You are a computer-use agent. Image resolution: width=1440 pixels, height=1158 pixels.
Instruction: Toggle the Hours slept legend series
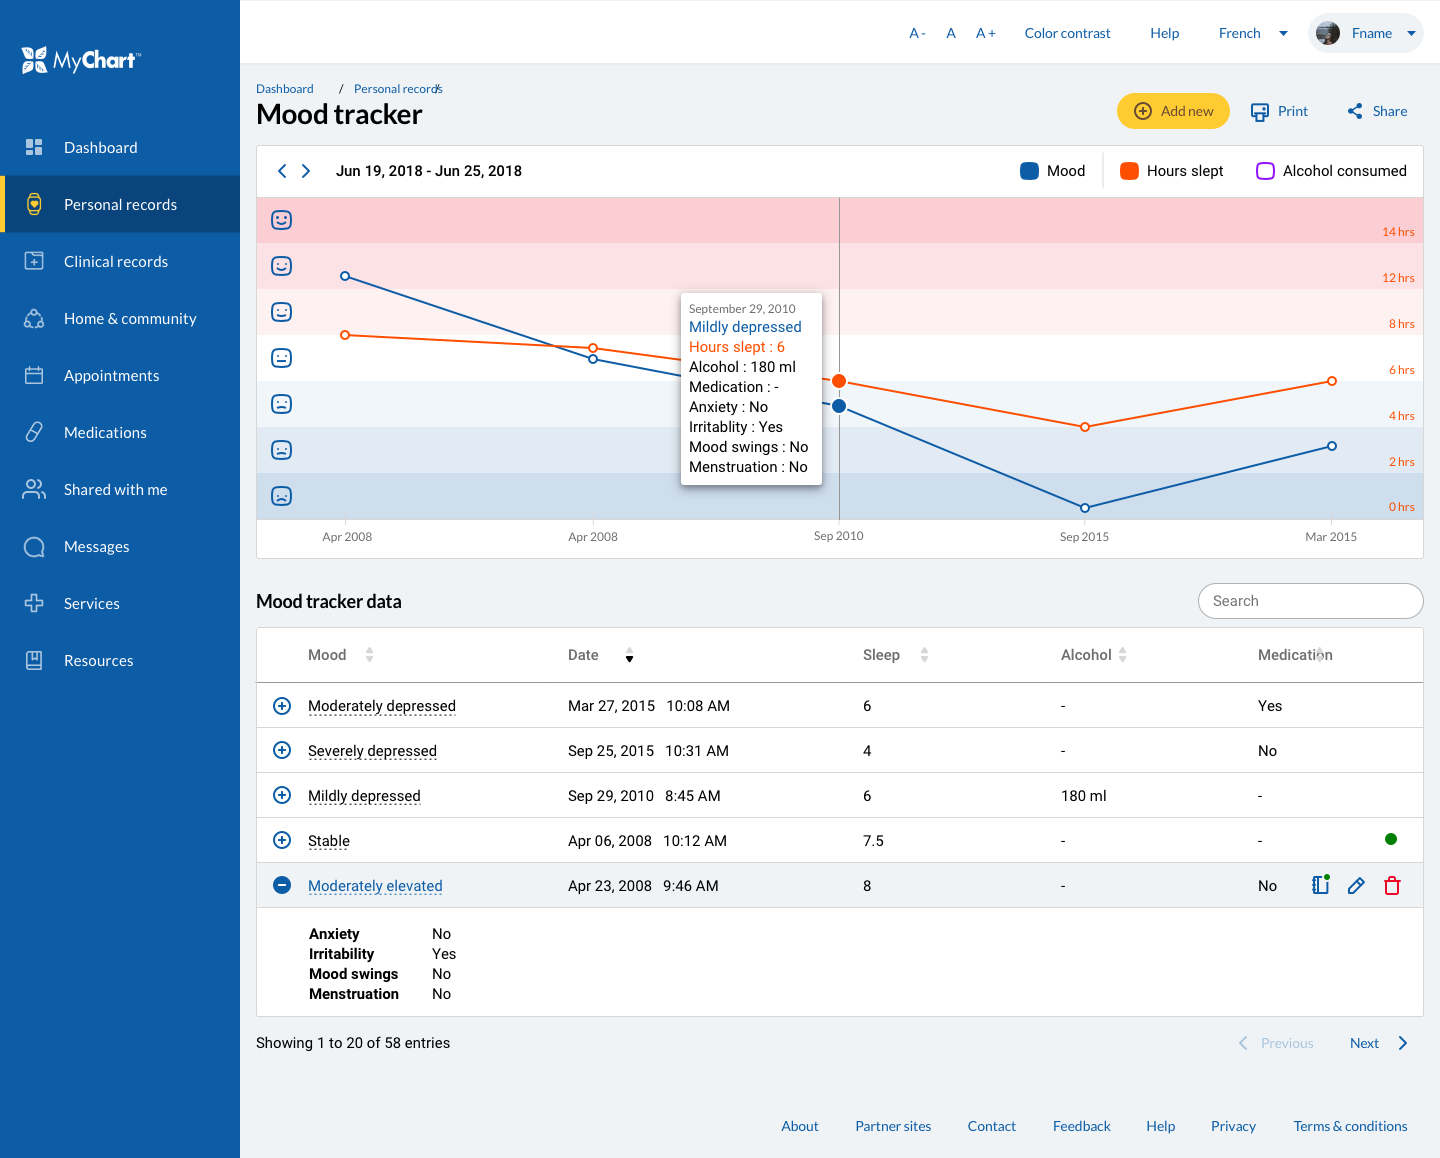tap(1130, 171)
